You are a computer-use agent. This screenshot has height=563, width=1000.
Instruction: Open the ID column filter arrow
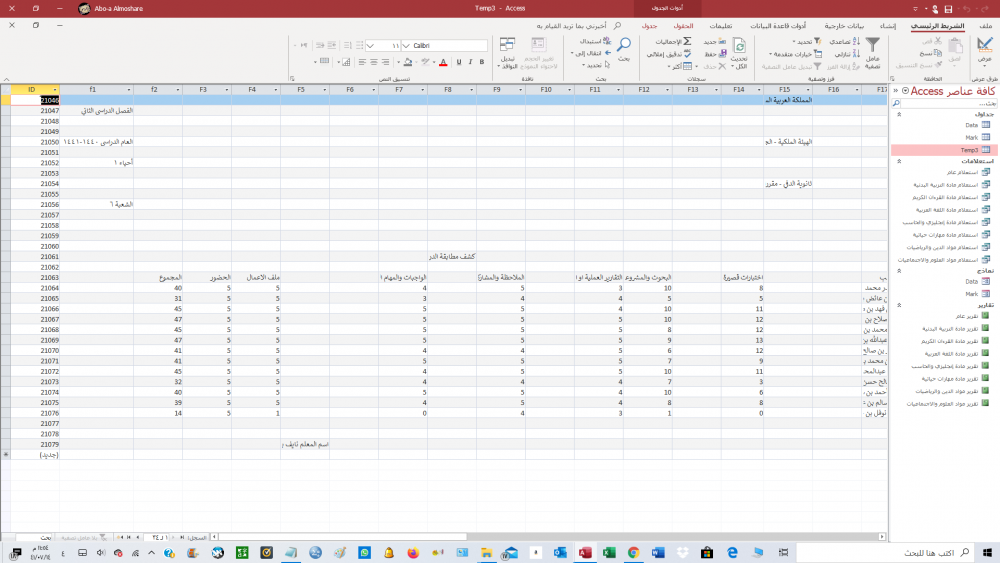(x=55, y=90)
